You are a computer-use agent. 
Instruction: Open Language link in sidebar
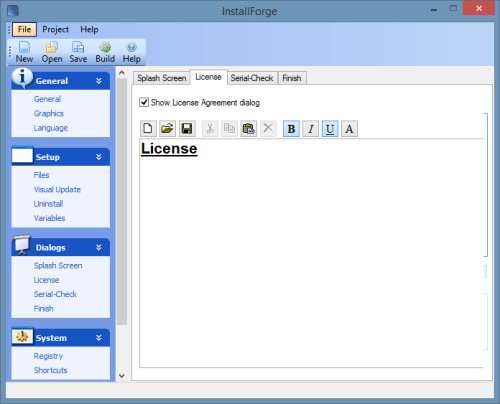click(50, 128)
